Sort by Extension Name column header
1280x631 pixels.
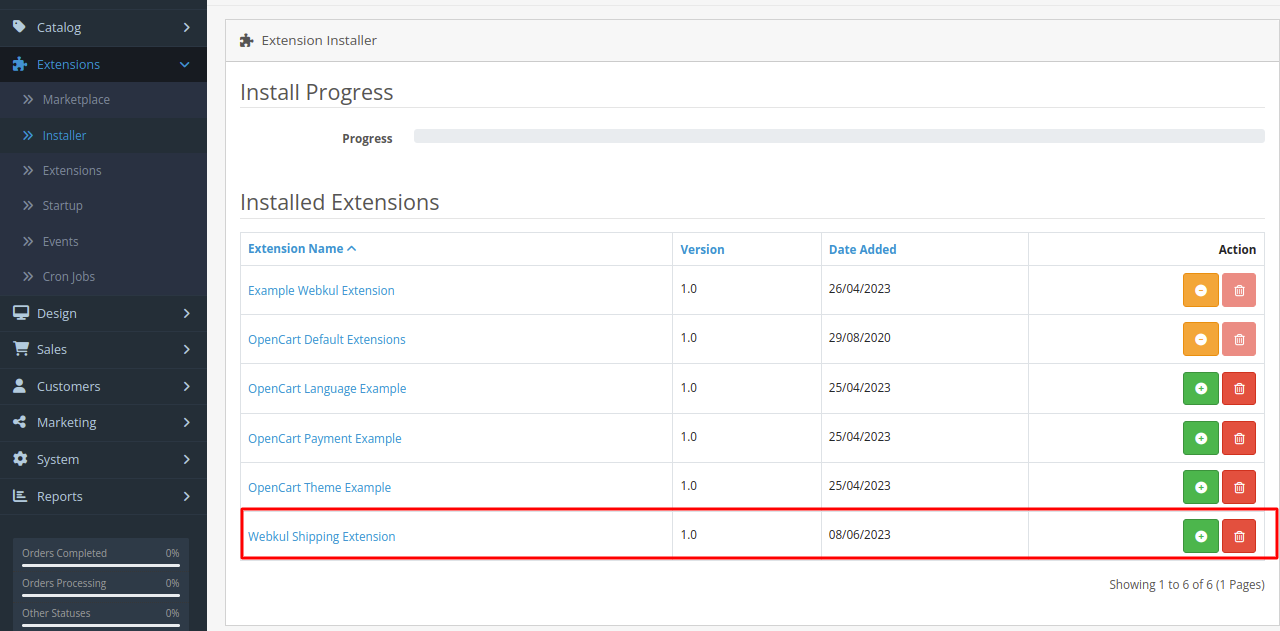[x=302, y=249]
